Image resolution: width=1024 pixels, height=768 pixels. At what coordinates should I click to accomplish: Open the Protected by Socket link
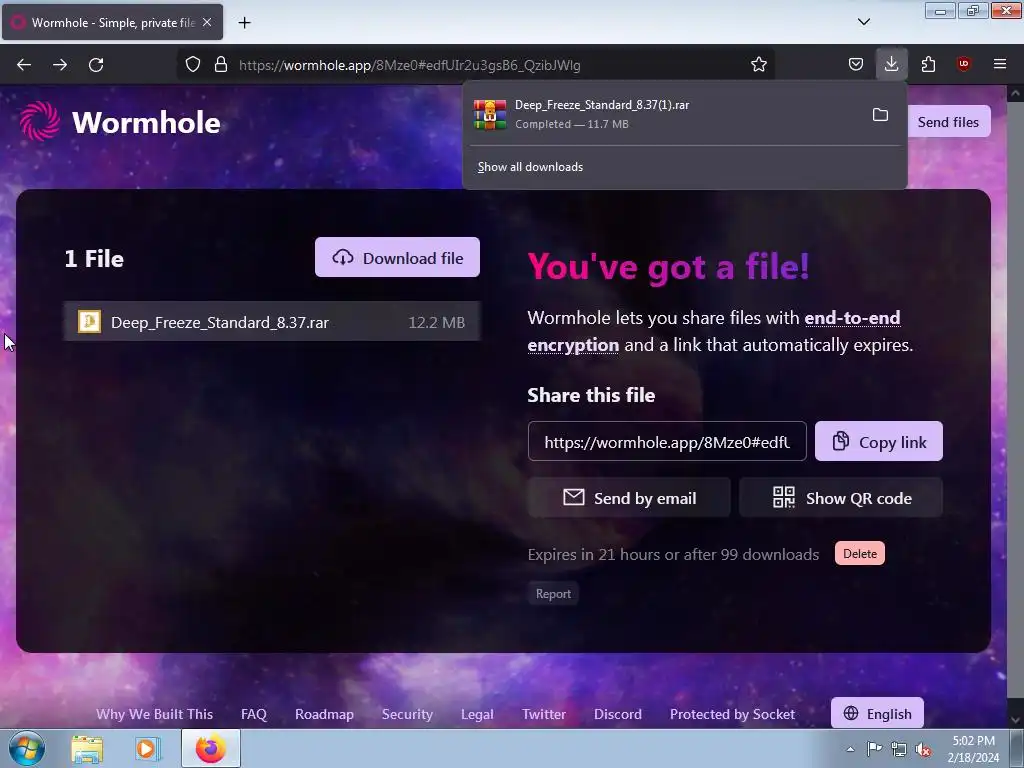point(732,714)
